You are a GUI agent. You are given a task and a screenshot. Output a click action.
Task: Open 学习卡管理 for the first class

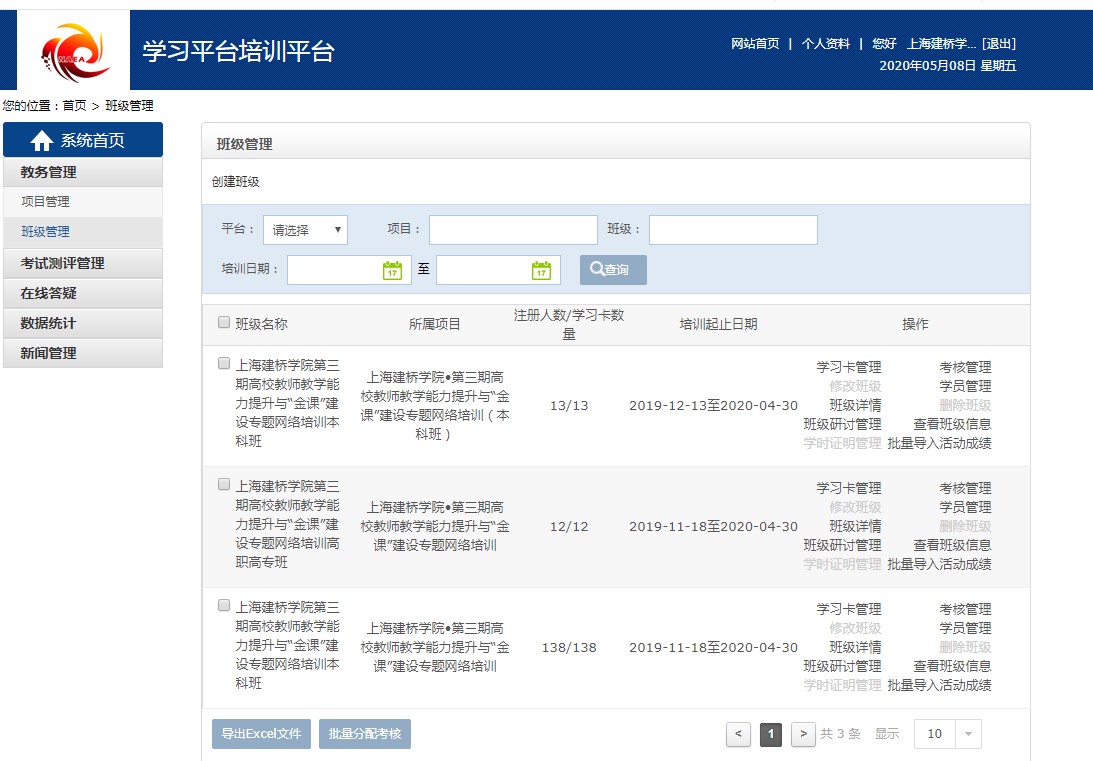coord(849,368)
